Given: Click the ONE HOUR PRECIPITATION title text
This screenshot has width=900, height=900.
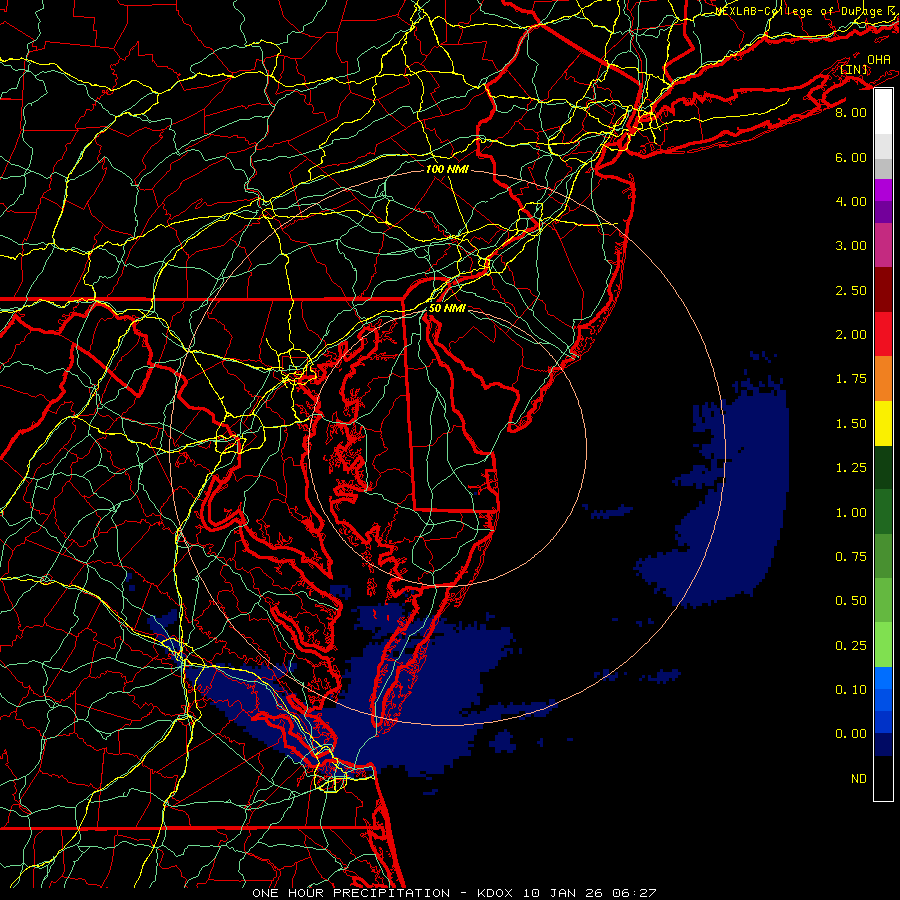Looking at the screenshot, I should [351, 893].
